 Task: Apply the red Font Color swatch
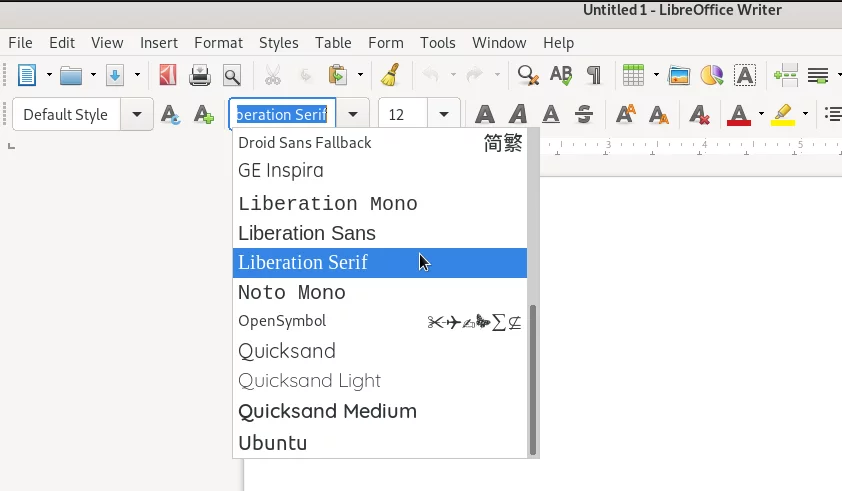[x=739, y=114]
